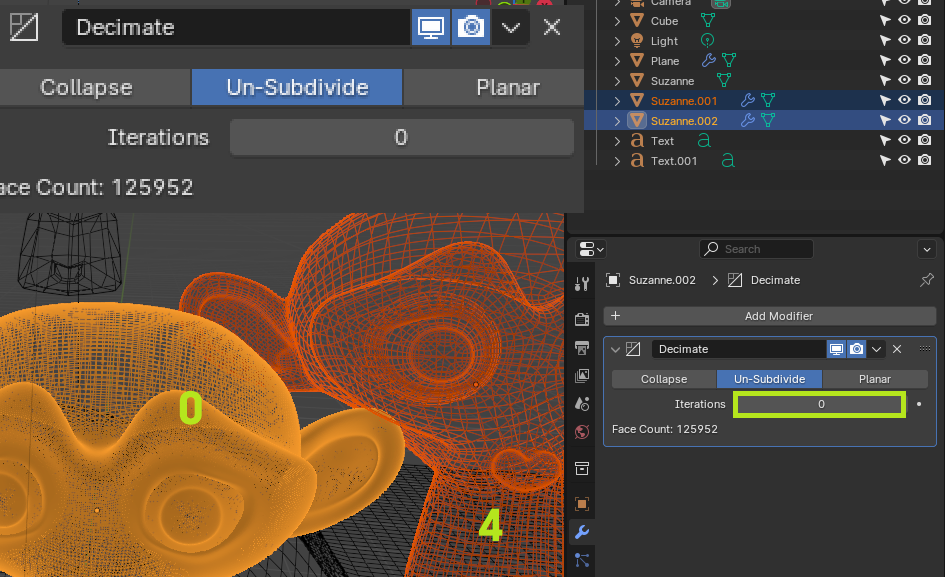945x577 pixels.
Task: Open the properties editor type dropdown
Action: [590, 248]
